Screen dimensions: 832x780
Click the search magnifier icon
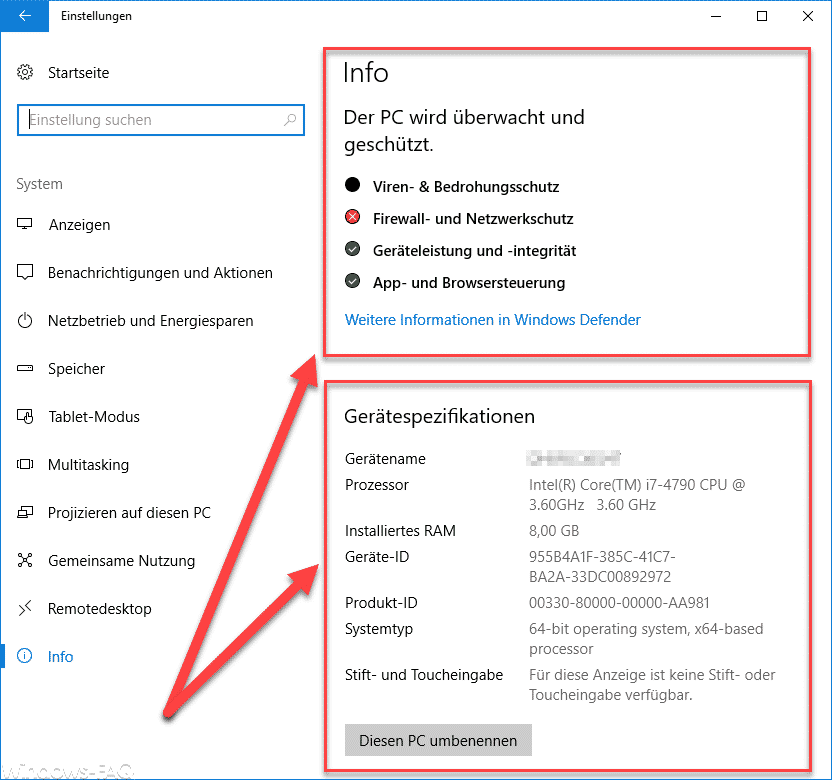coord(290,120)
